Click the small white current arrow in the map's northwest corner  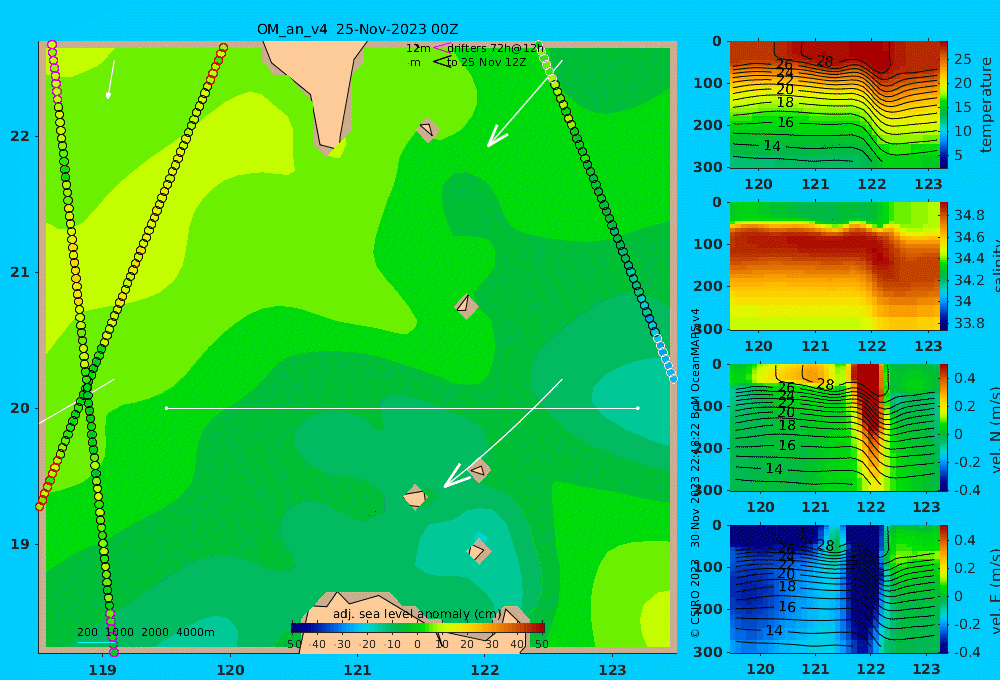pyautogui.click(x=111, y=80)
